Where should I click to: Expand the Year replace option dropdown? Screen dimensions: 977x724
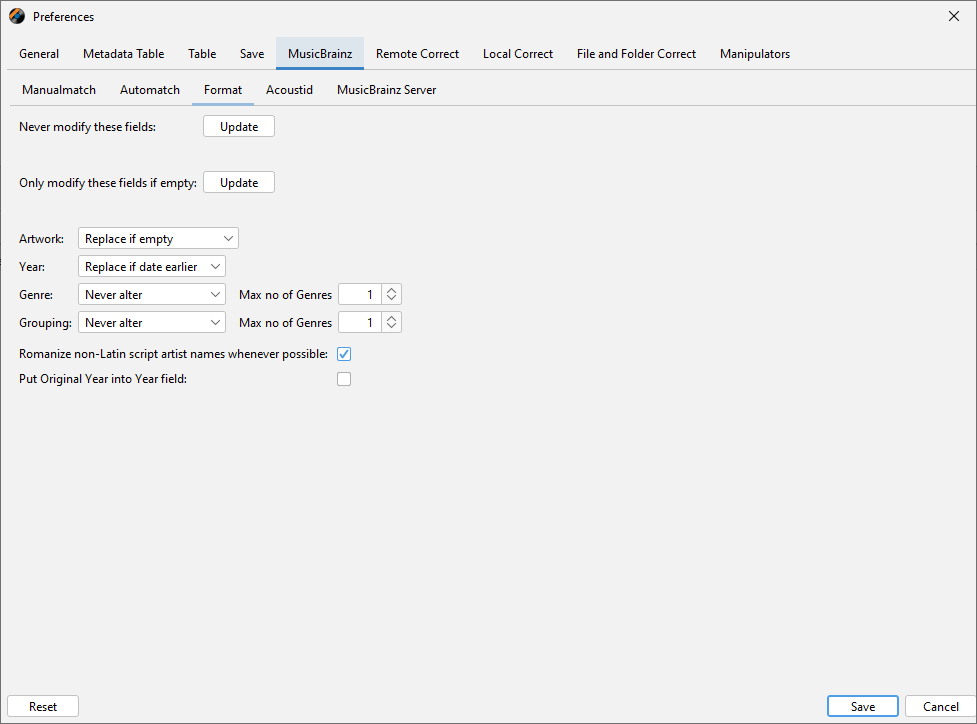(152, 267)
